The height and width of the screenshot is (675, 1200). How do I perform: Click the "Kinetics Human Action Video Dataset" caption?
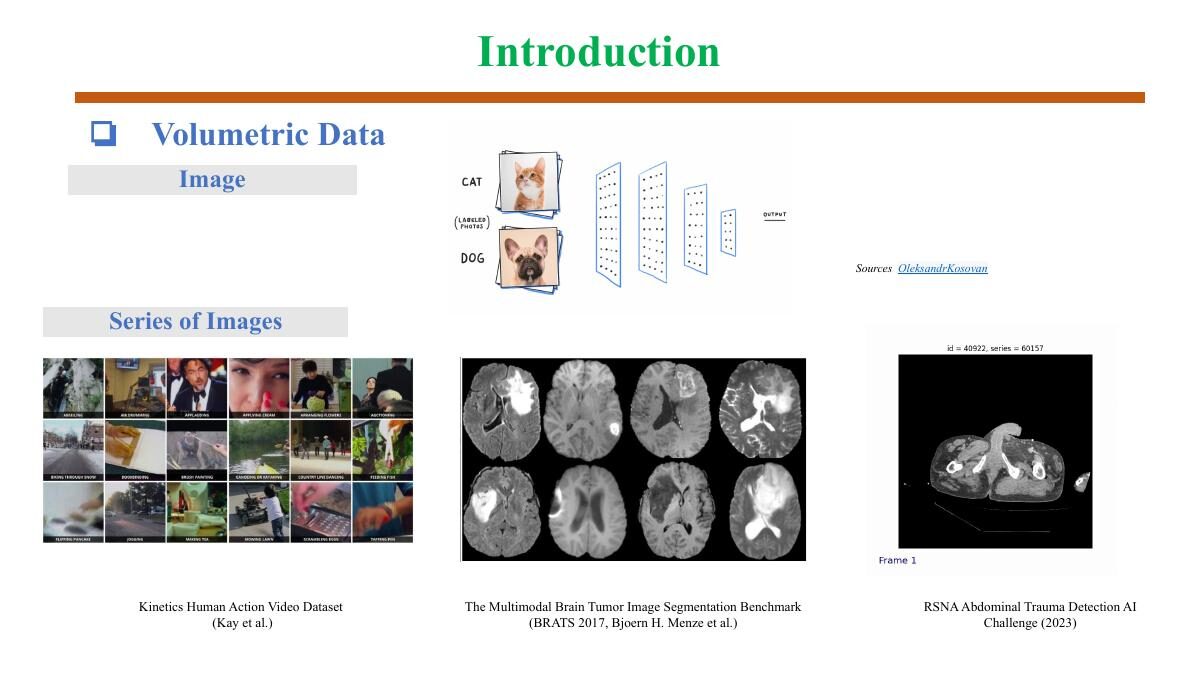pos(241,607)
